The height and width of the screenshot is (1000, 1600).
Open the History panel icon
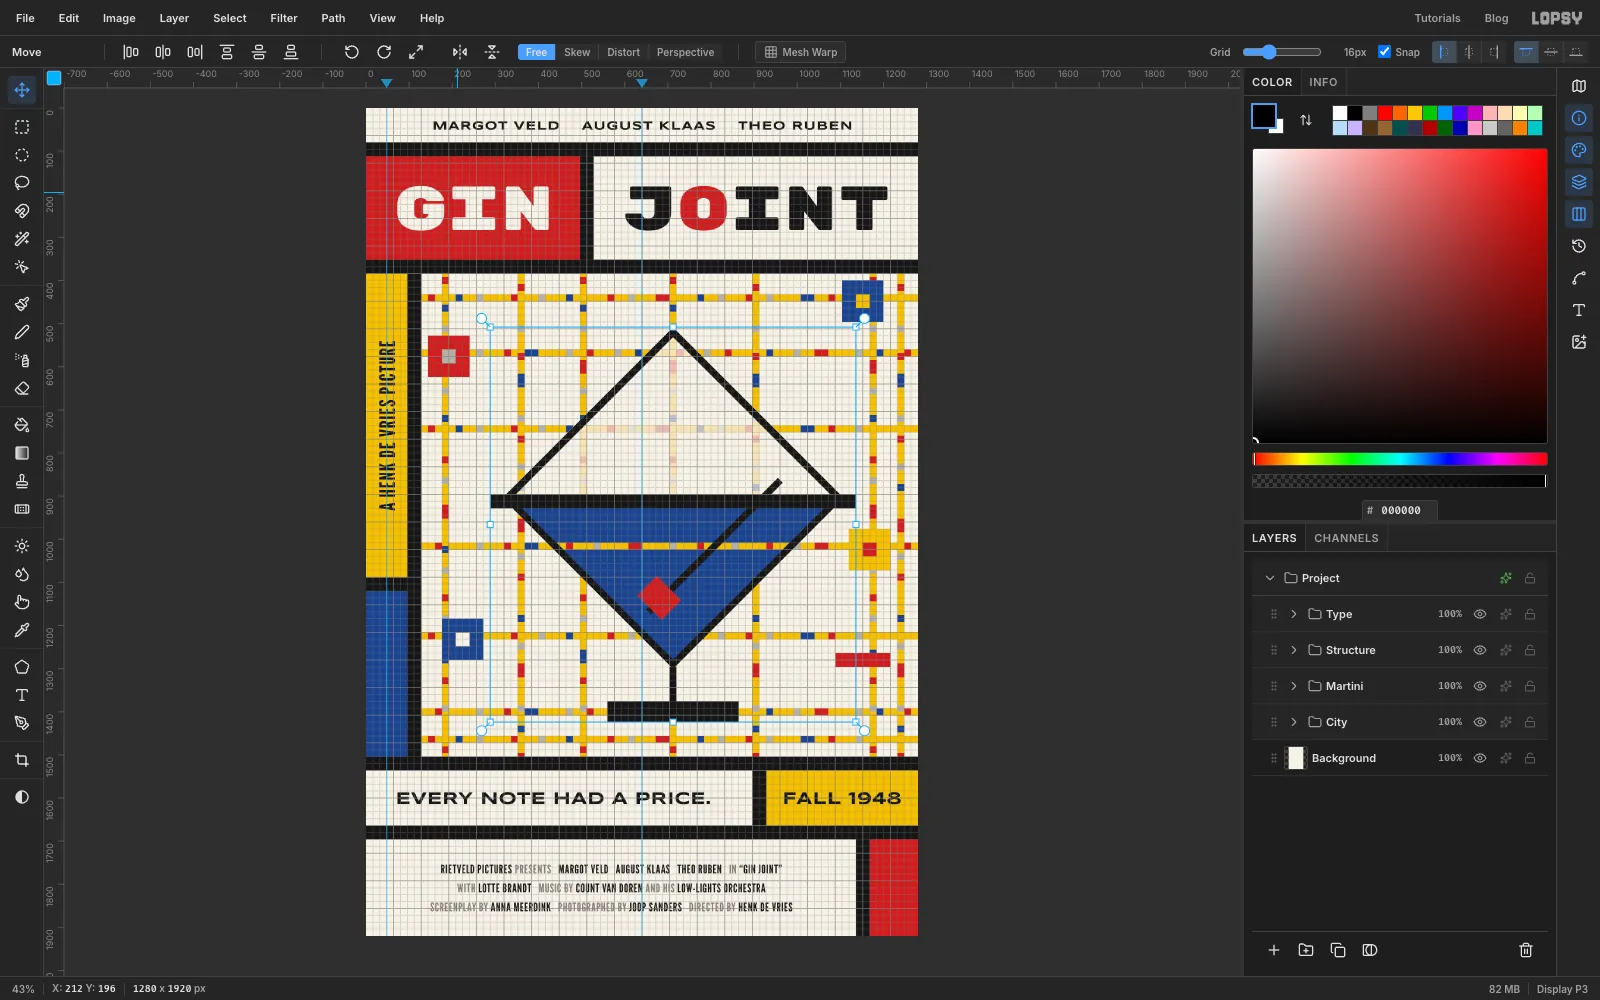[1579, 246]
